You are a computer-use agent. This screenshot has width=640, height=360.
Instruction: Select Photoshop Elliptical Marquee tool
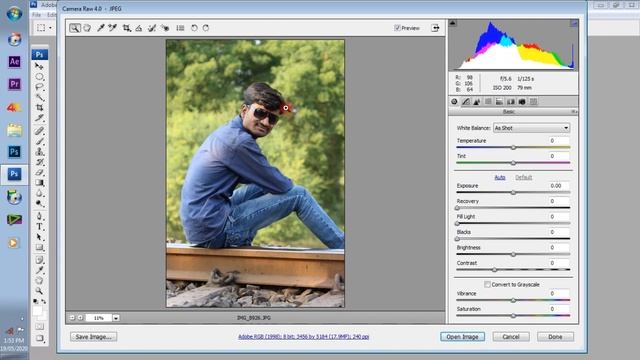pyautogui.click(x=39, y=76)
